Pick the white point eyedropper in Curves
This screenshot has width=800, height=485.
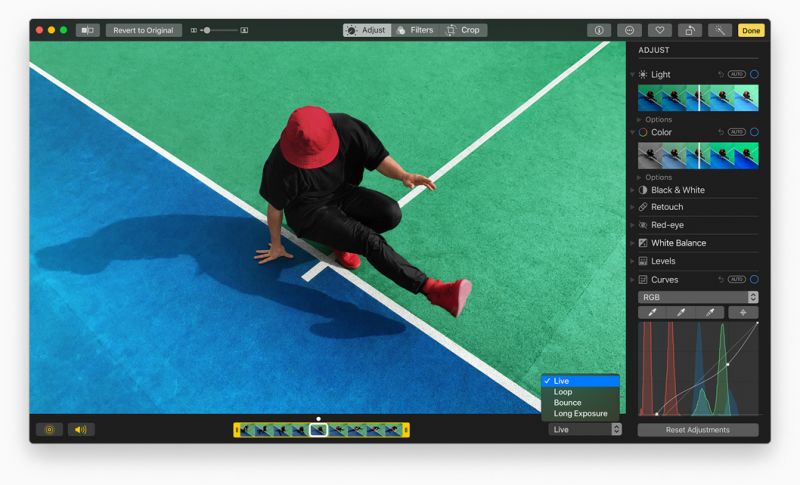click(710, 312)
